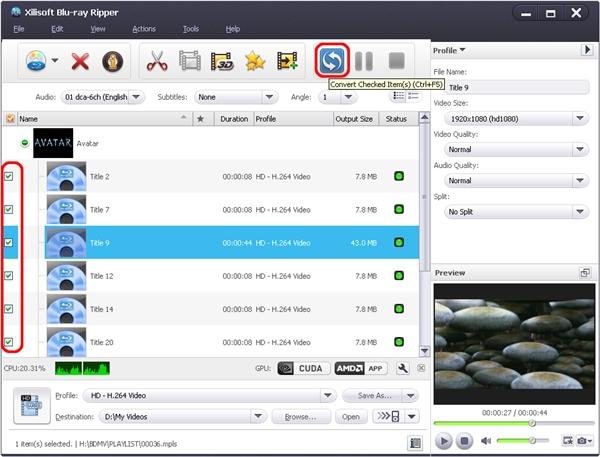Open the Tools menu
The height and width of the screenshot is (457, 600).
[191, 29]
